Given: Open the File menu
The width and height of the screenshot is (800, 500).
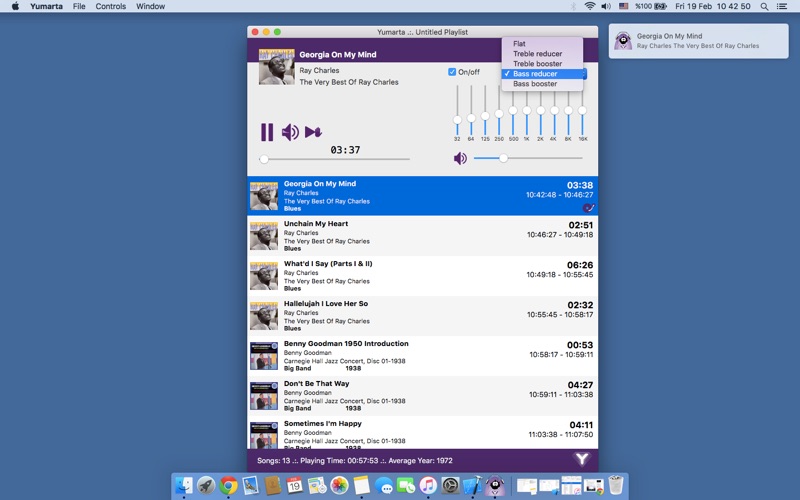Looking at the screenshot, I should click(79, 7).
